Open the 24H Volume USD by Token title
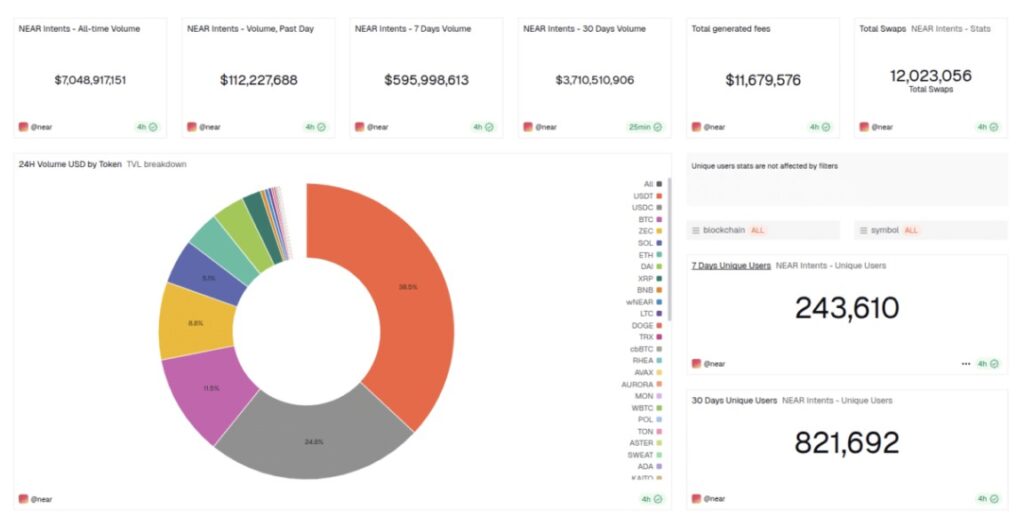1024x524 pixels. point(70,164)
